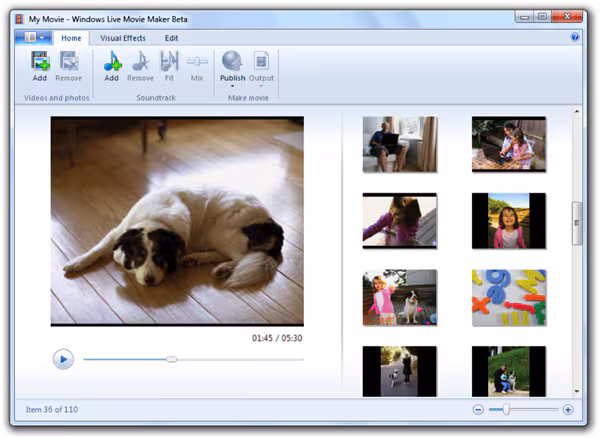Play the movie preview
Image resolution: width=600 pixels, height=438 pixels.
tap(63, 359)
